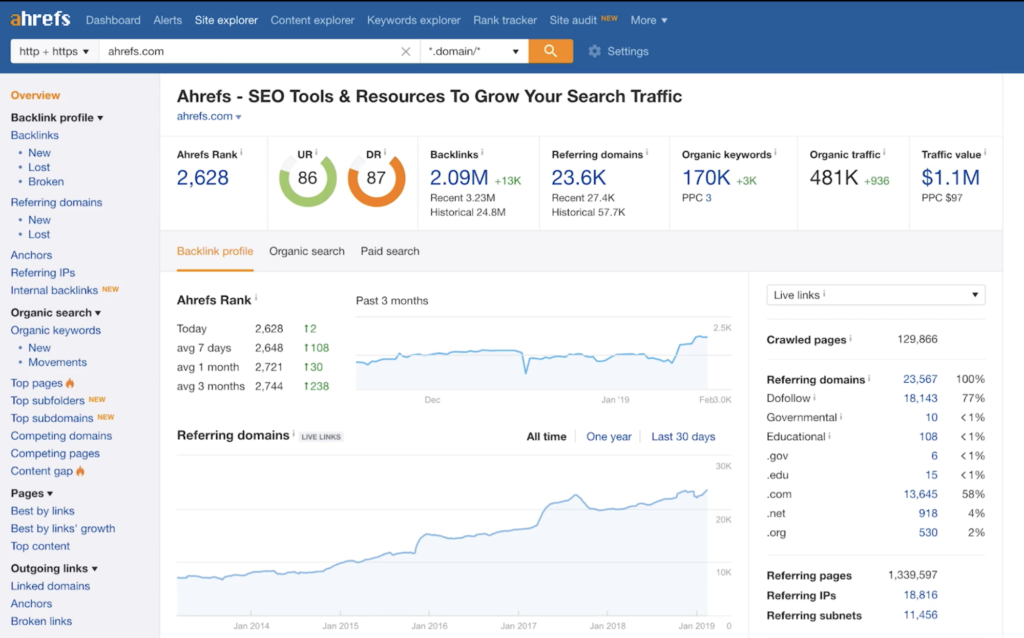The width and height of the screenshot is (1024, 638).
Task: Select Site explorer in the top navigation
Action: click(226, 20)
